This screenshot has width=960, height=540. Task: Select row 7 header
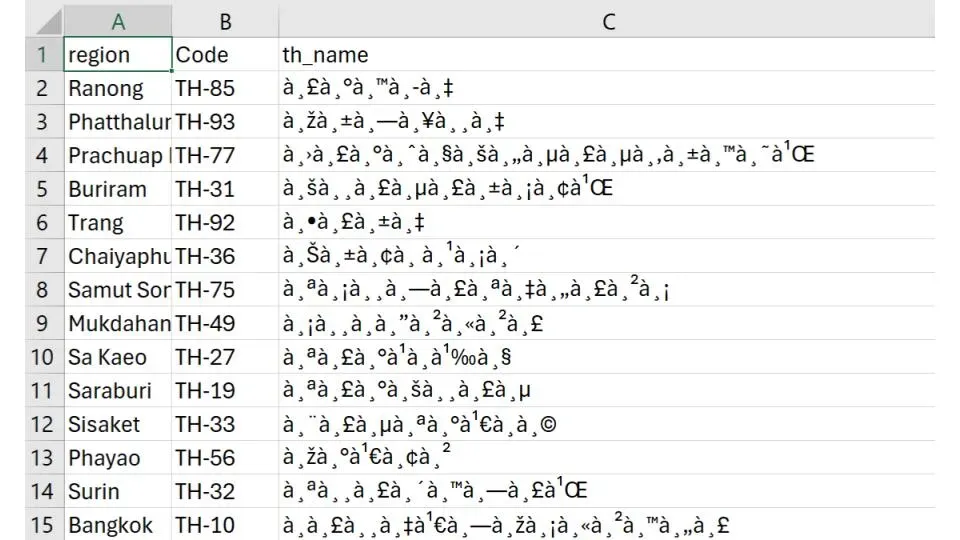(44, 257)
